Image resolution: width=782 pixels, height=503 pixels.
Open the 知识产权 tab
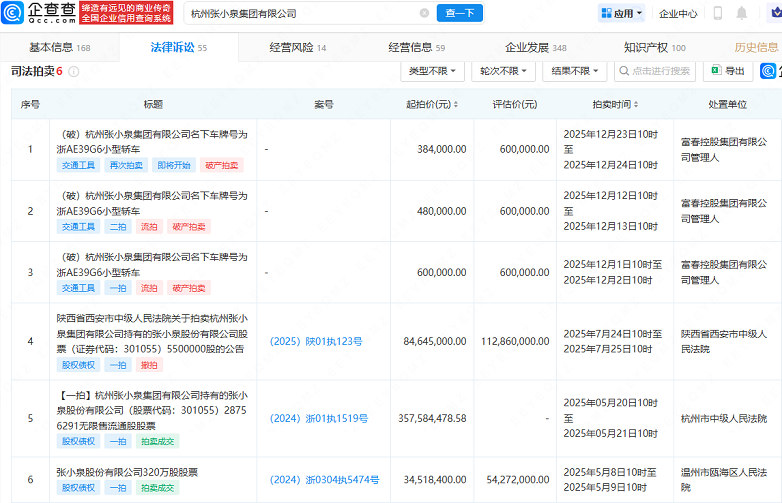(x=654, y=47)
